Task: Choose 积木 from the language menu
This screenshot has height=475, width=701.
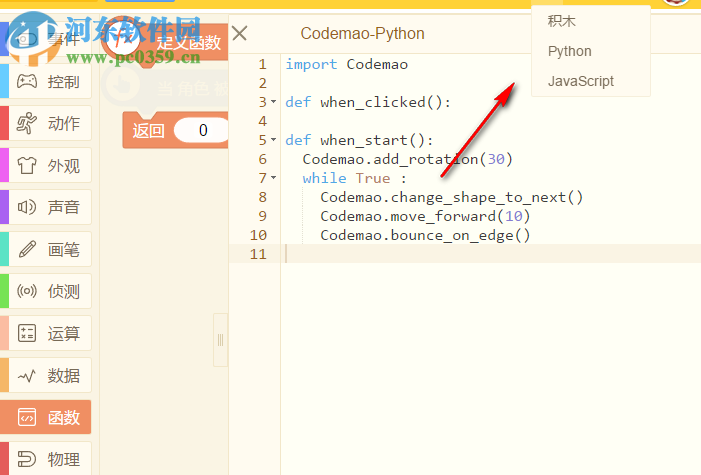Action: (x=562, y=21)
